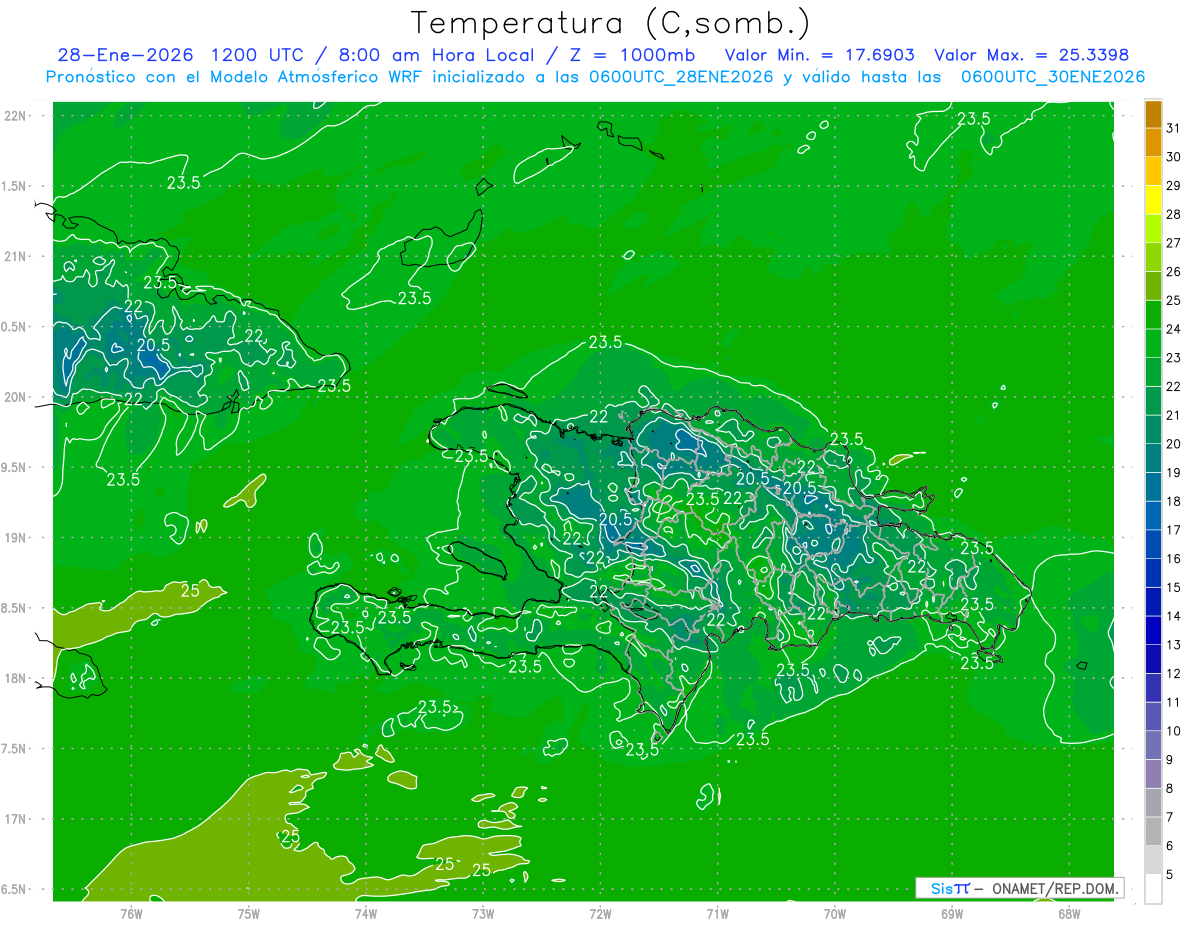Click the '73W' longitude axis label
This screenshot has height=927, width=1200.
tap(483, 913)
